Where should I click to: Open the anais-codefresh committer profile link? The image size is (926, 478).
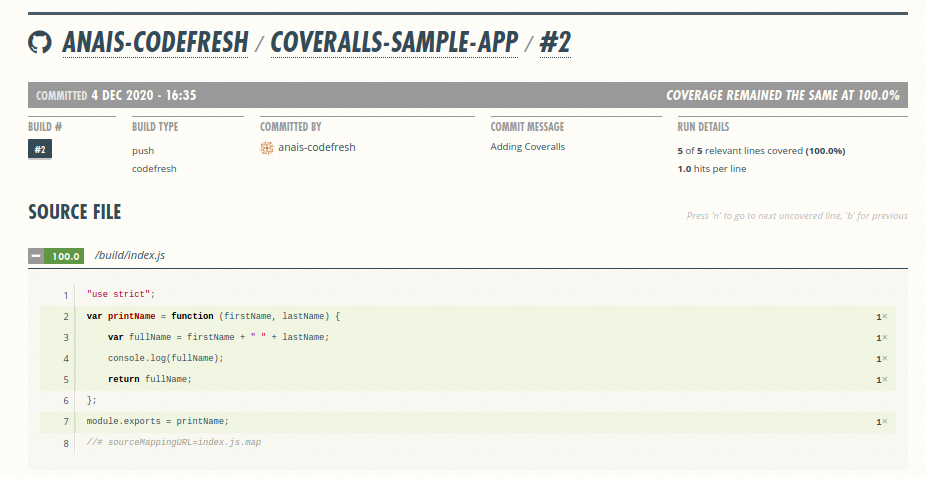(x=316, y=147)
